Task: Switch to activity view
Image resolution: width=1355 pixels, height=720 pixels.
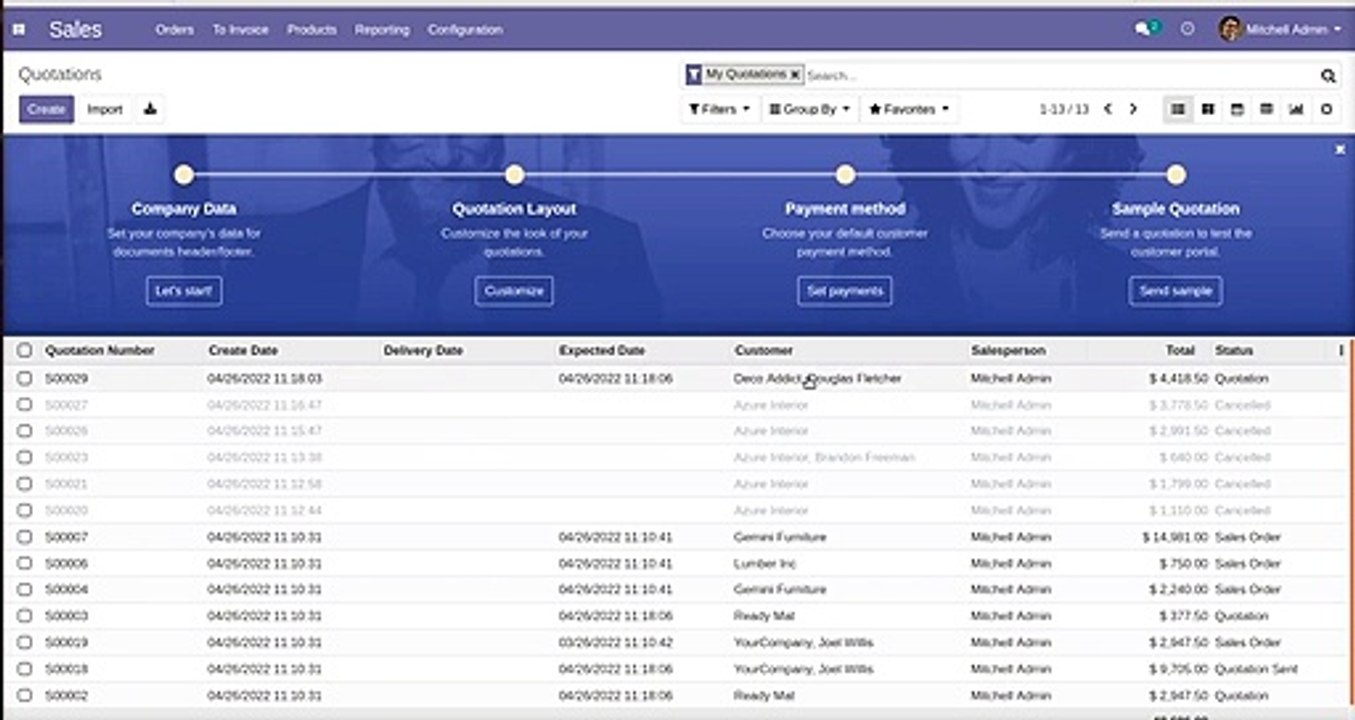Action: point(1327,109)
